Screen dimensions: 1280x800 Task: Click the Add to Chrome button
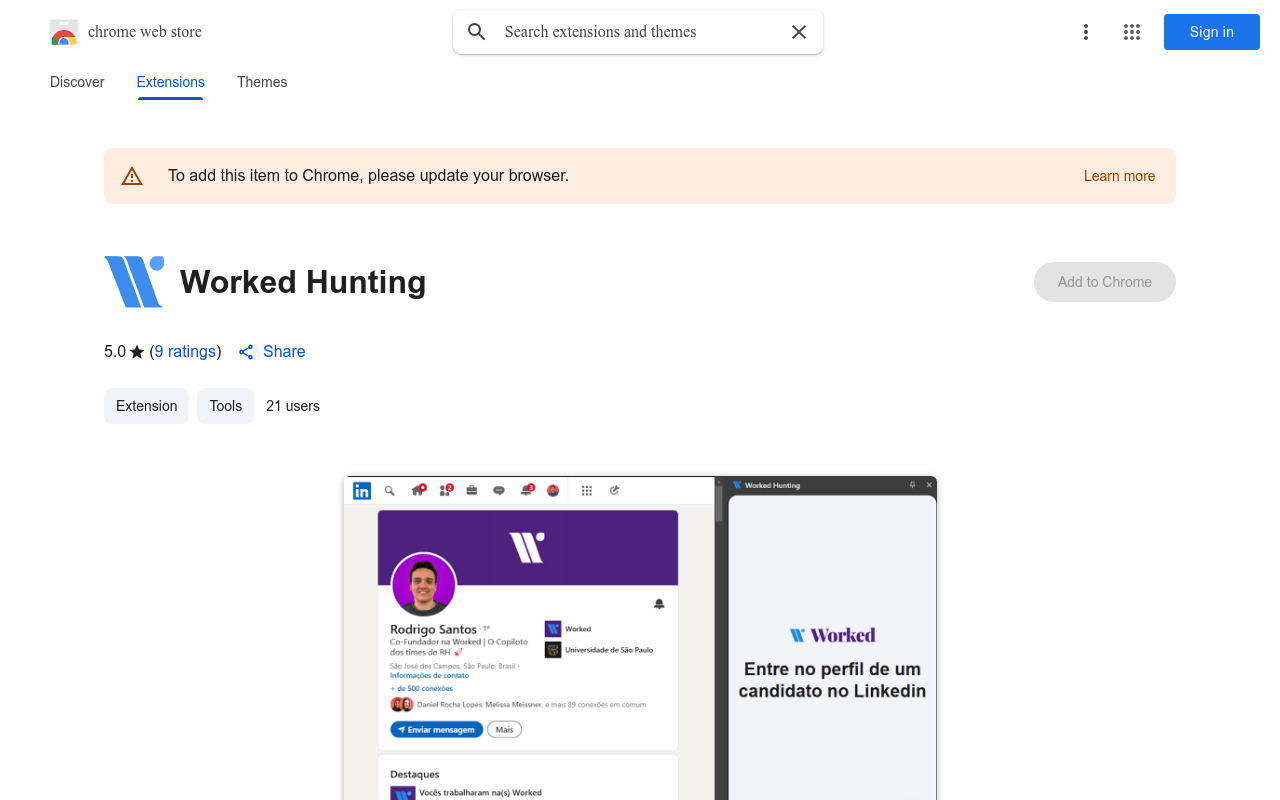click(1105, 282)
